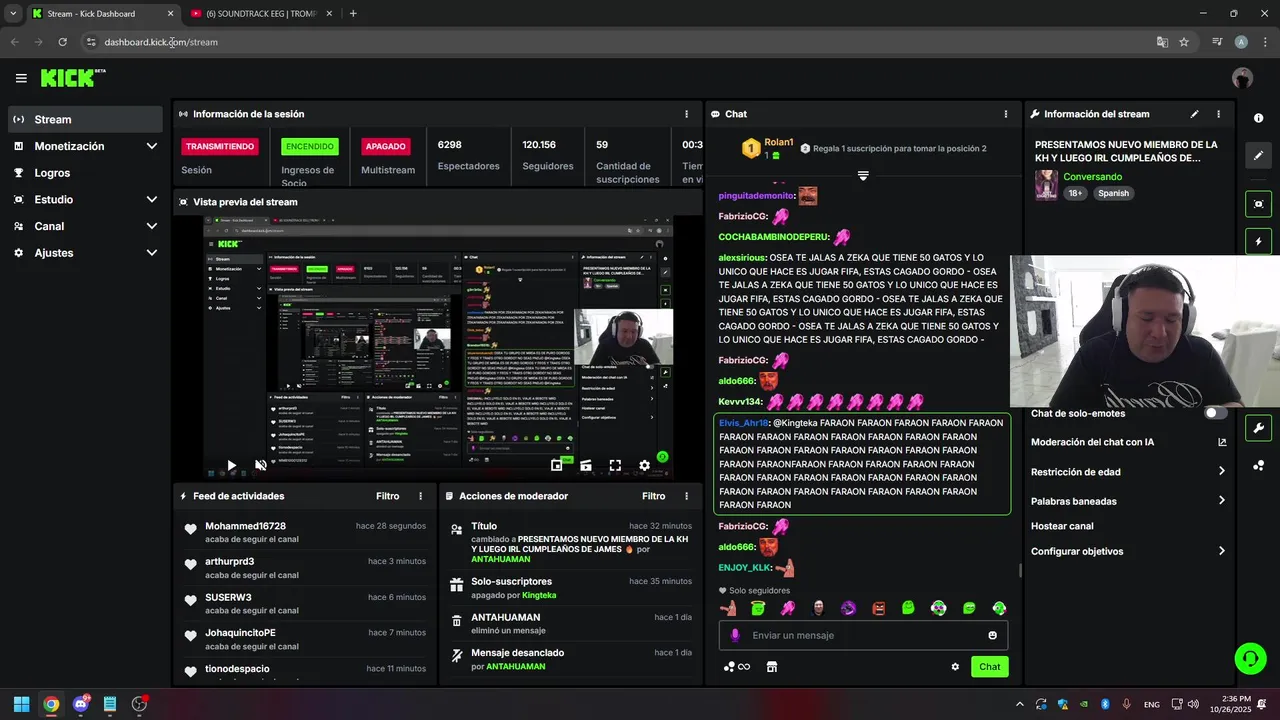Click the purple microphone chat icon
The image size is (1280, 720).
[x=735, y=635]
